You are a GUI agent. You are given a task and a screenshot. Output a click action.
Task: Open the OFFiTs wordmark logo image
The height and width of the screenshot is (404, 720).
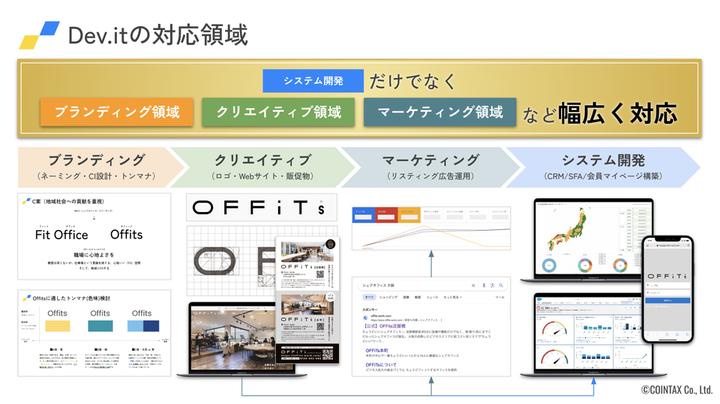tap(261, 208)
